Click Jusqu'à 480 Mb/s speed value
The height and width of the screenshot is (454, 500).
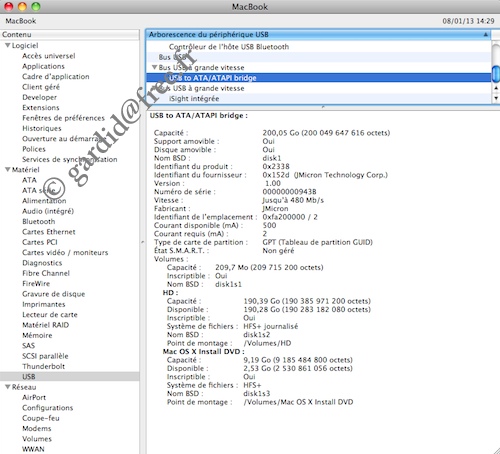[293, 200]
